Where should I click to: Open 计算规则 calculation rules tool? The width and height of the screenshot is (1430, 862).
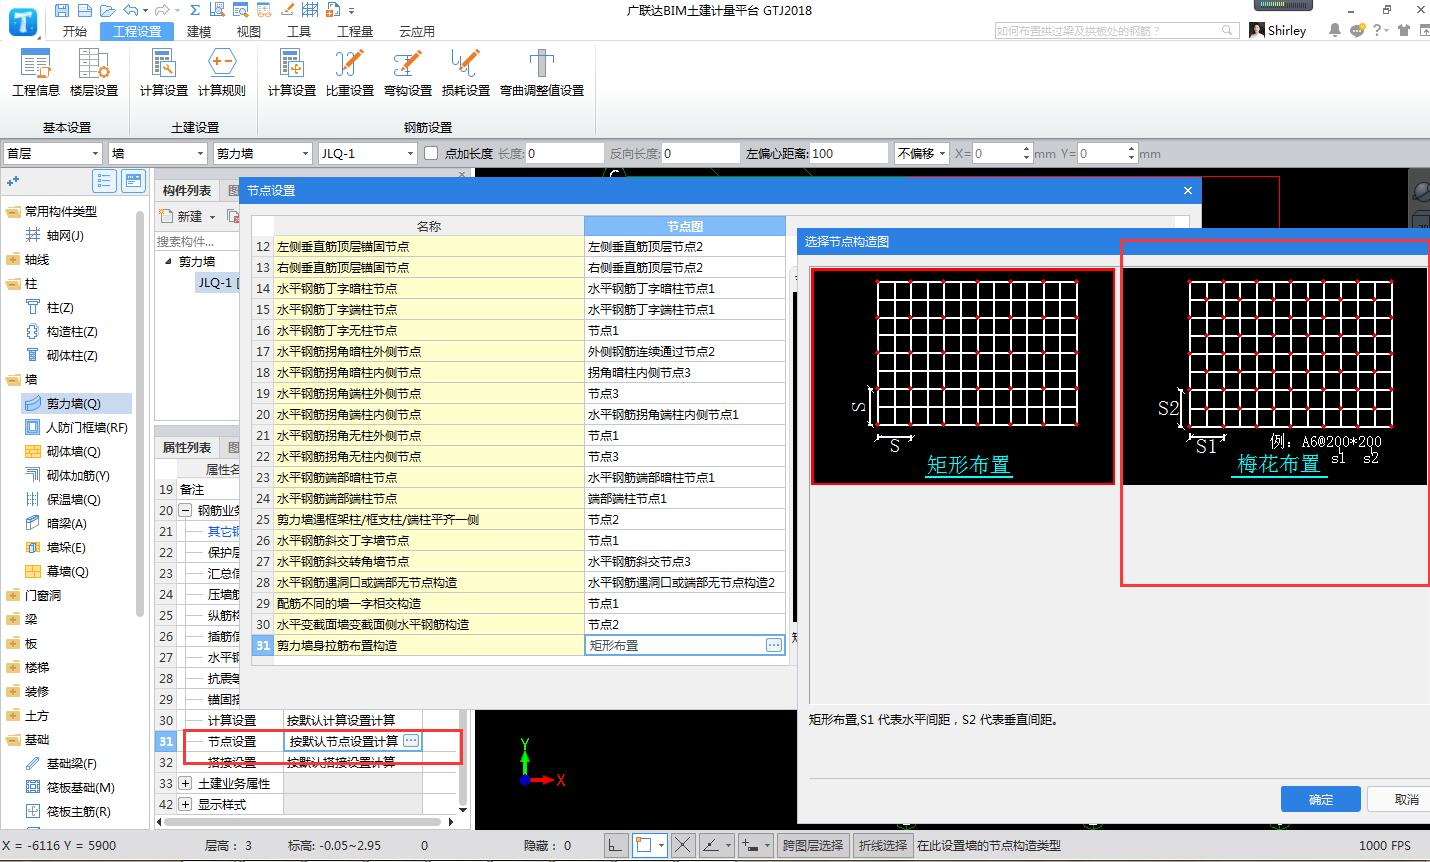point(221,72)
